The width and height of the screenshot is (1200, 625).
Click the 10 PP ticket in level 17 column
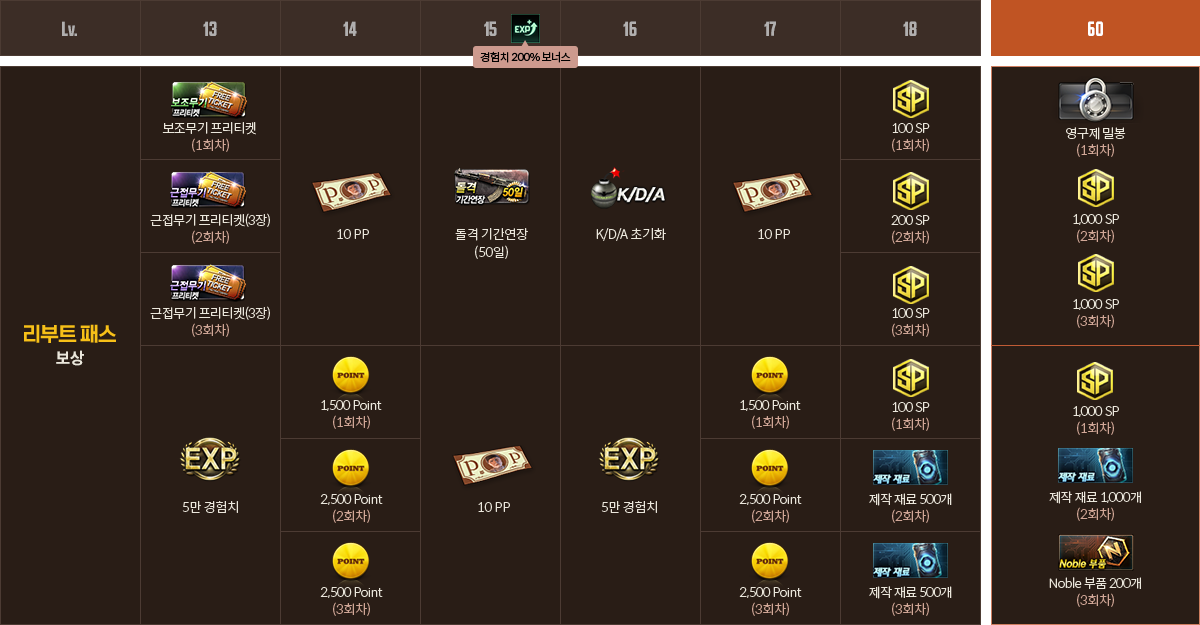pyautogui.click(x=770, y=192)
